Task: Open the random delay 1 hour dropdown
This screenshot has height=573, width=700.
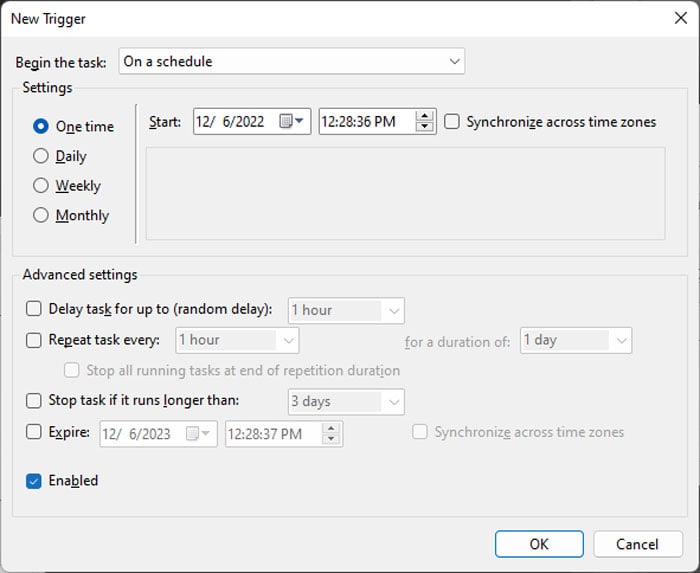Action: pyautogui.click(x=346, y=310)
